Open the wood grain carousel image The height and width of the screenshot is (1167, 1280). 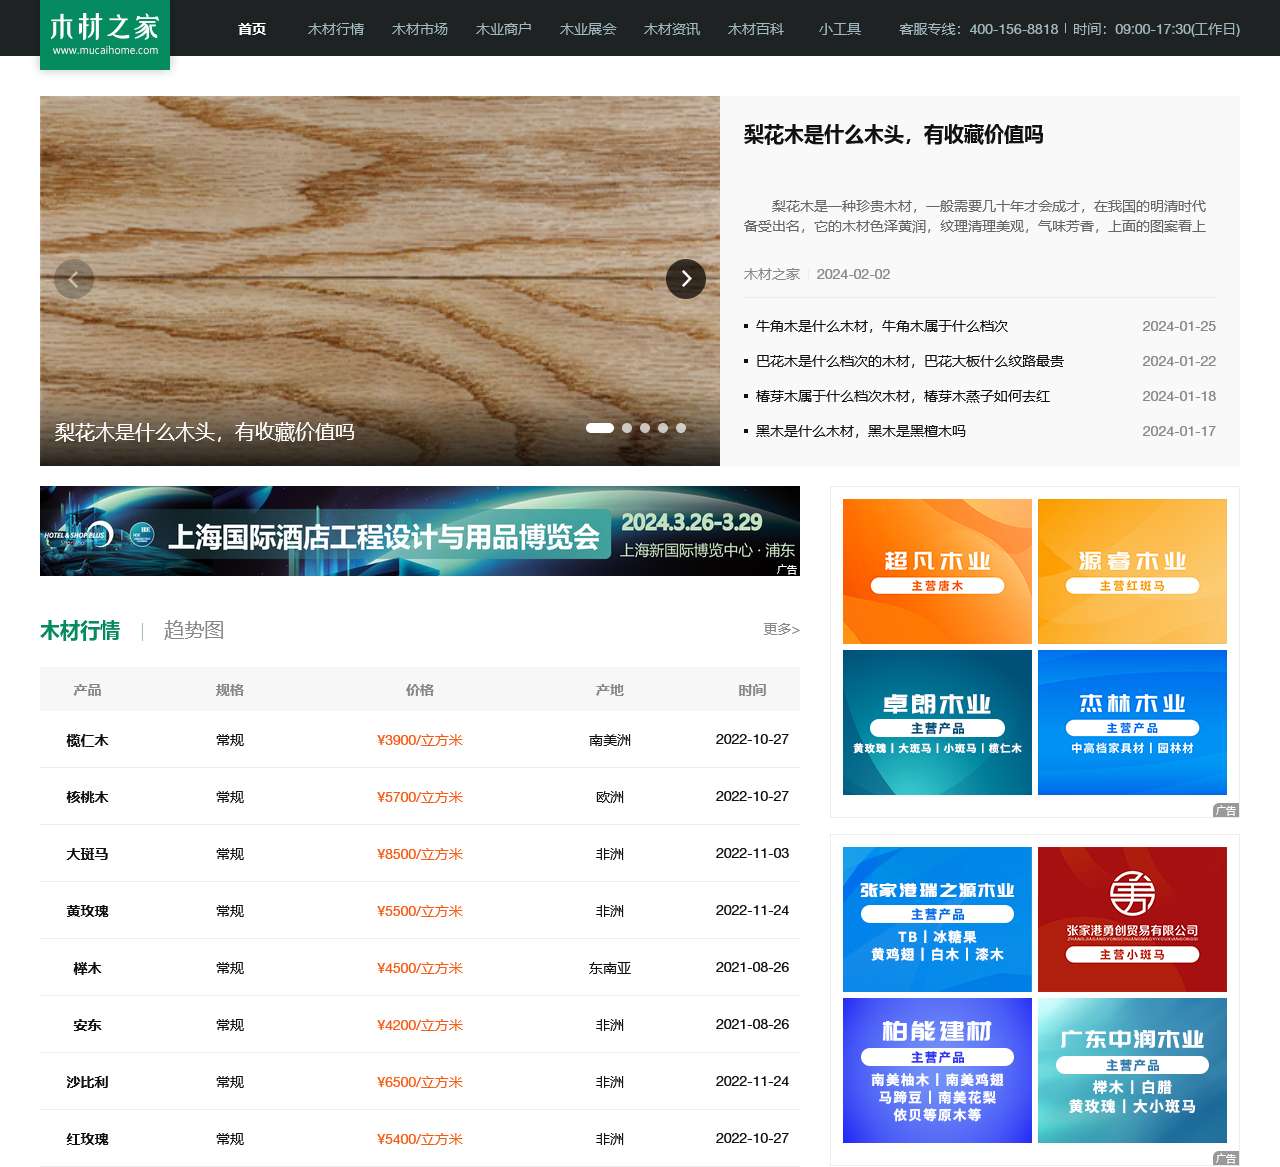(380, 281)
